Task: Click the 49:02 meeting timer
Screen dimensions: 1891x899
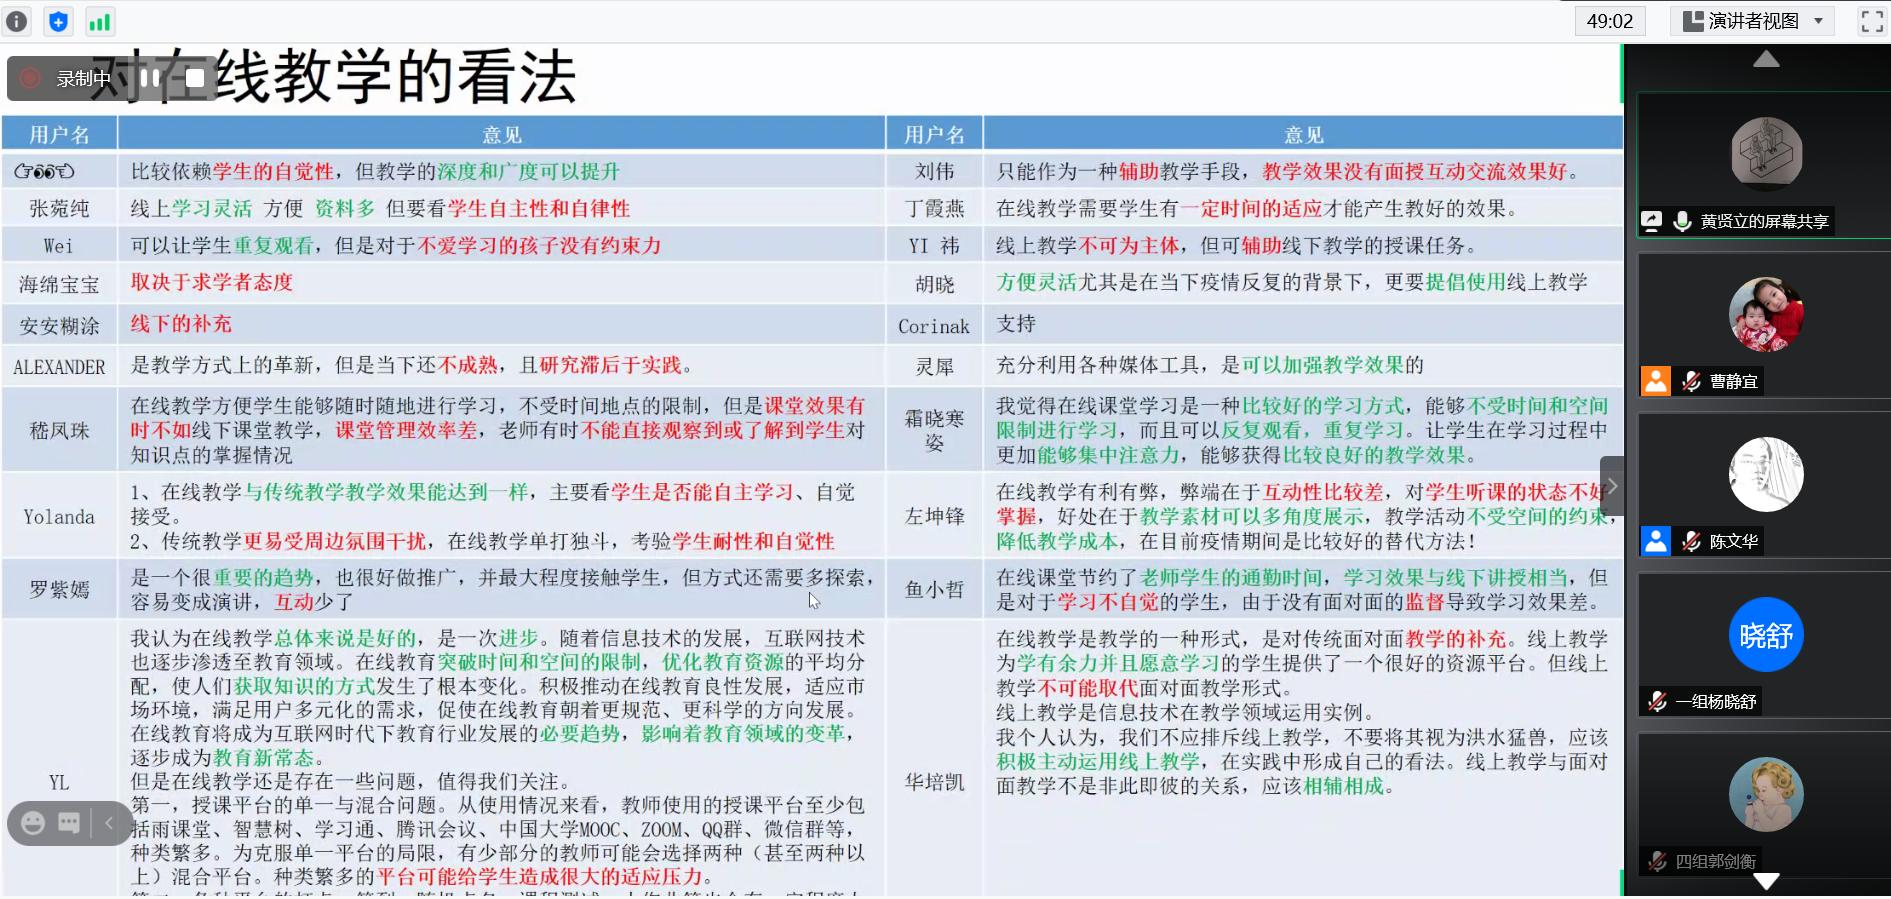Action: click(x=1609, y=21)
